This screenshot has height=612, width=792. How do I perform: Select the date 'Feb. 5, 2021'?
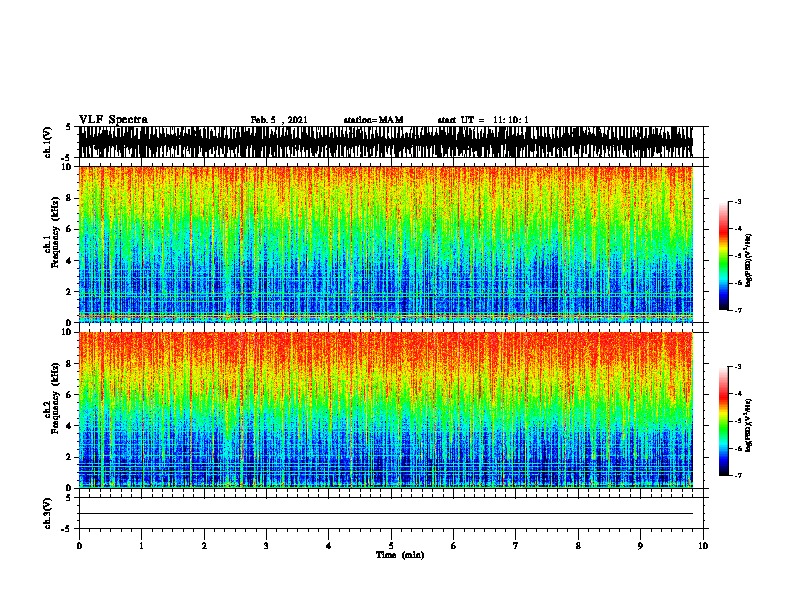pyautogui.click(x=279, y=120)
